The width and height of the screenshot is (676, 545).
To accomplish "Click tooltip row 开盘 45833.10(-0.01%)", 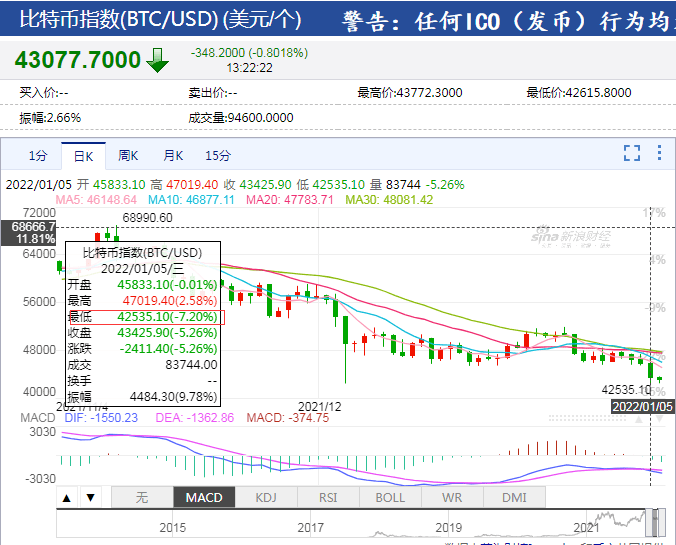I will 143,285.
